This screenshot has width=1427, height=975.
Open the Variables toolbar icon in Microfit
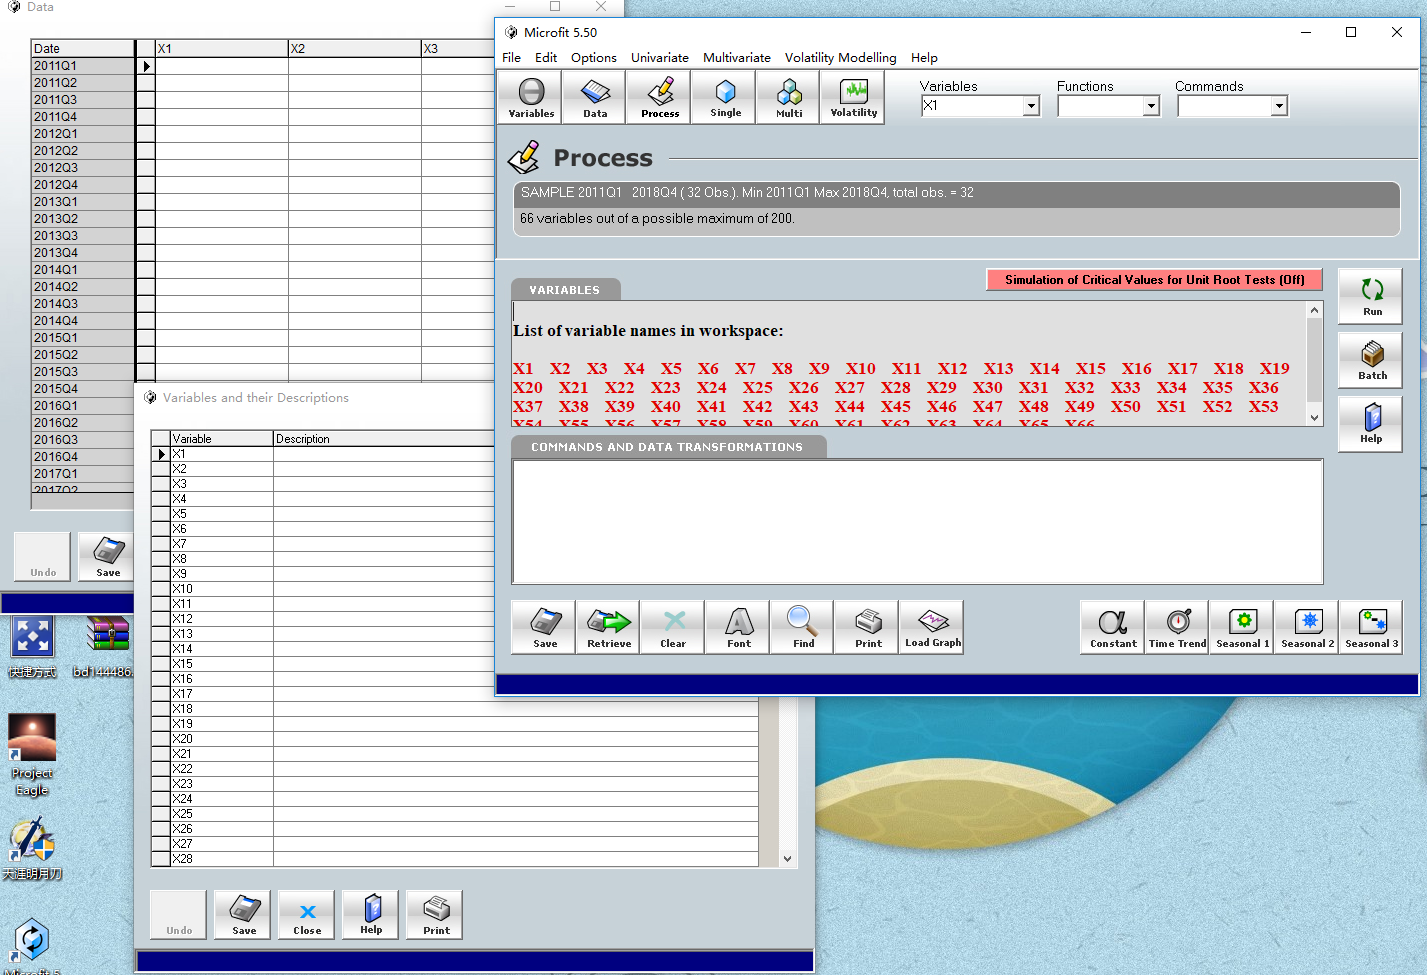(x=531, y=97)
